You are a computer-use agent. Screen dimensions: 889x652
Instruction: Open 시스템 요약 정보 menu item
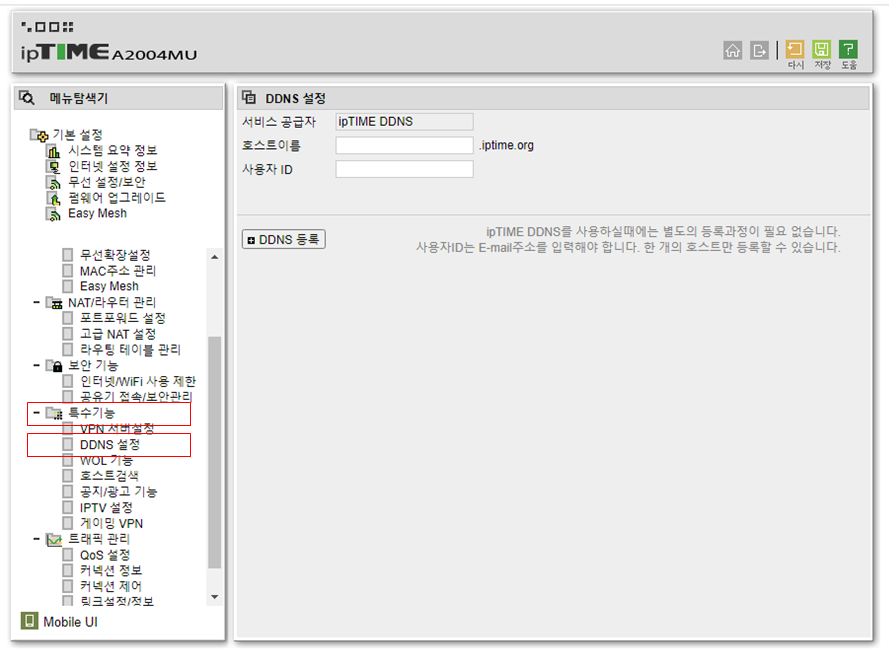(x=113, y=150)
